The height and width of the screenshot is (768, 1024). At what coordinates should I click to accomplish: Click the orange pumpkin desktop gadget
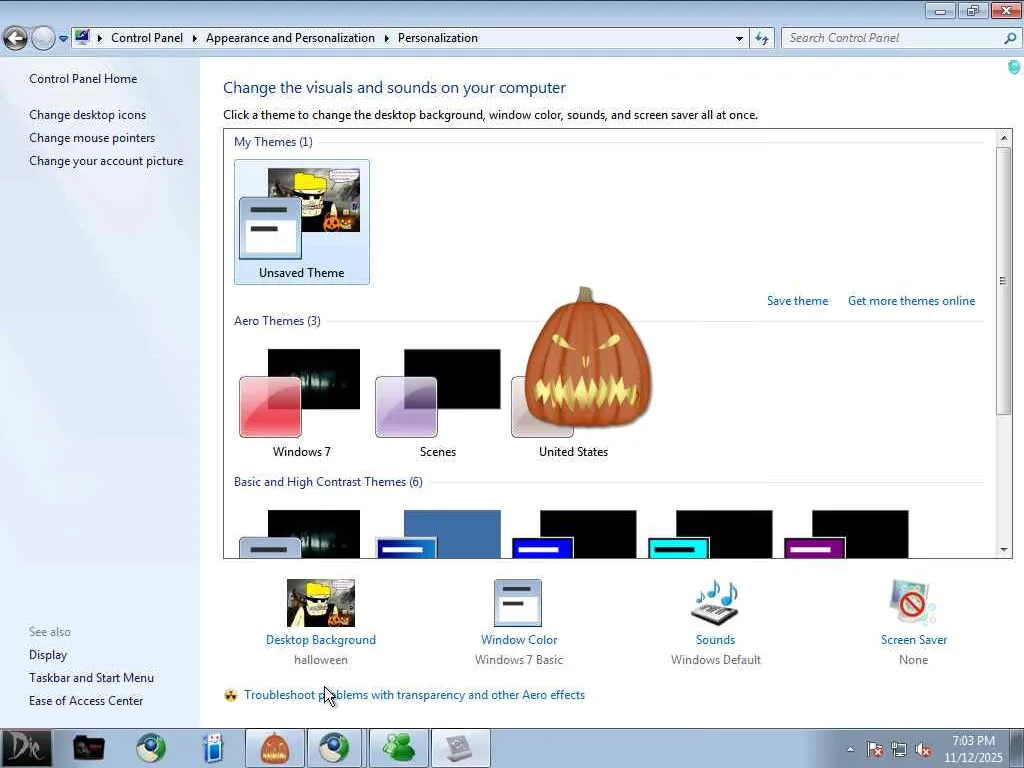pyautogui.click(x=586, y=358)
